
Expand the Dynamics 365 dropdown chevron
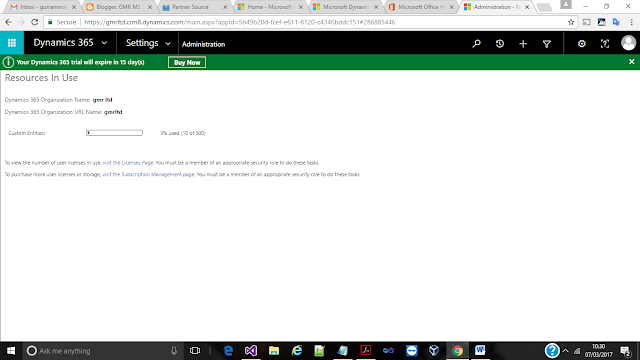click(104, 43)
